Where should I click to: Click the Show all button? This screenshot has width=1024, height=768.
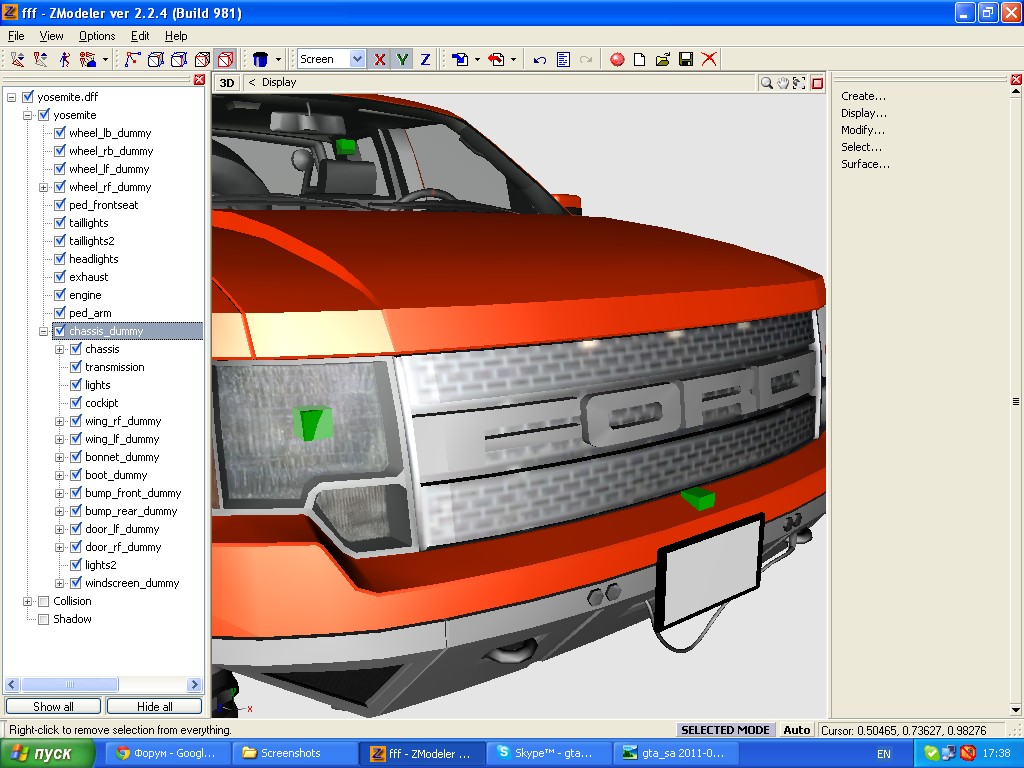pyautogui.click(x=53, y=707)
